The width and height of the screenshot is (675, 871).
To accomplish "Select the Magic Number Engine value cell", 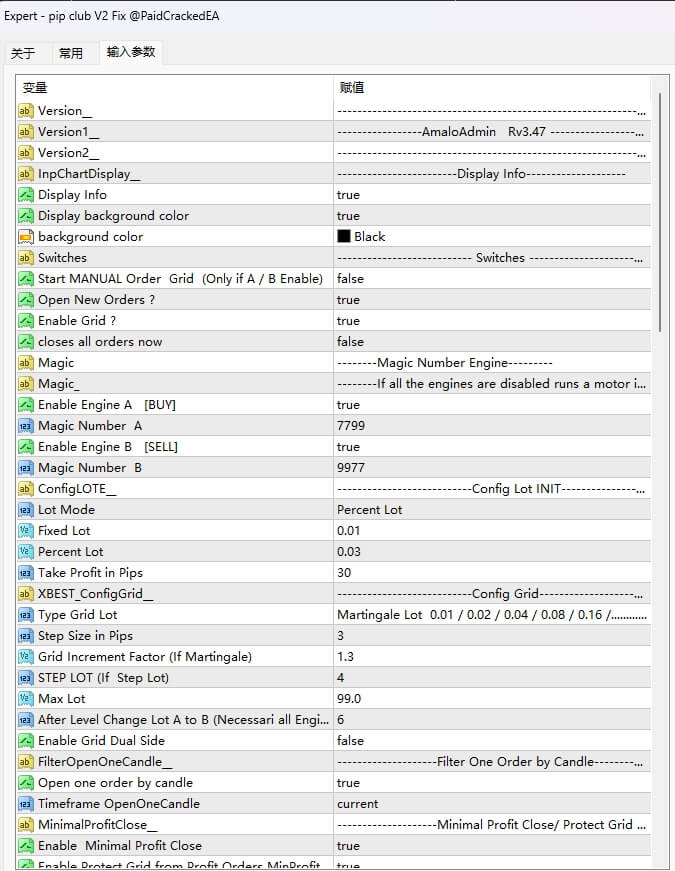I will [x=492, y=363].
